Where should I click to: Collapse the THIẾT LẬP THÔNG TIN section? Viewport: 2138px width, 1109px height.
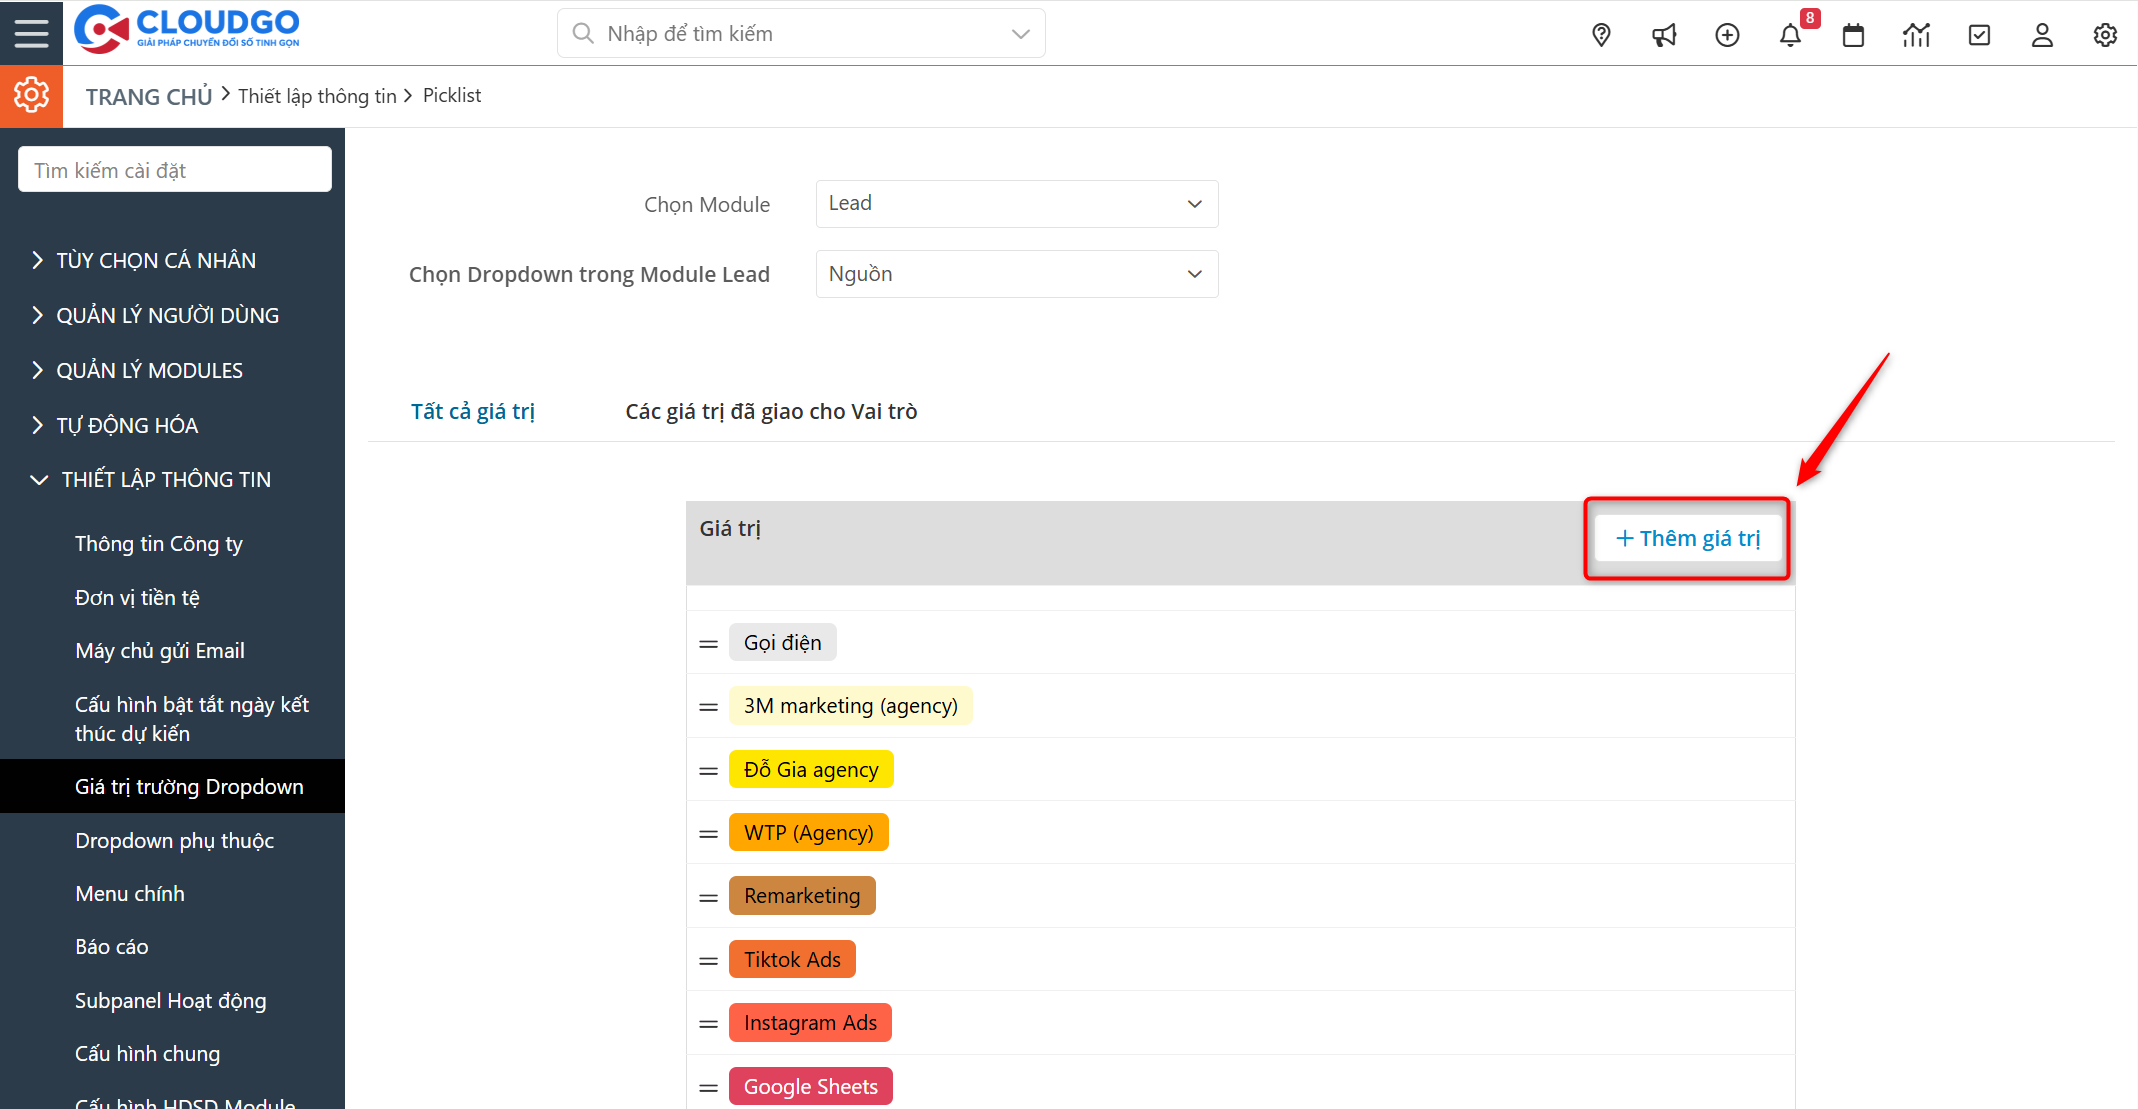[165, 479]
